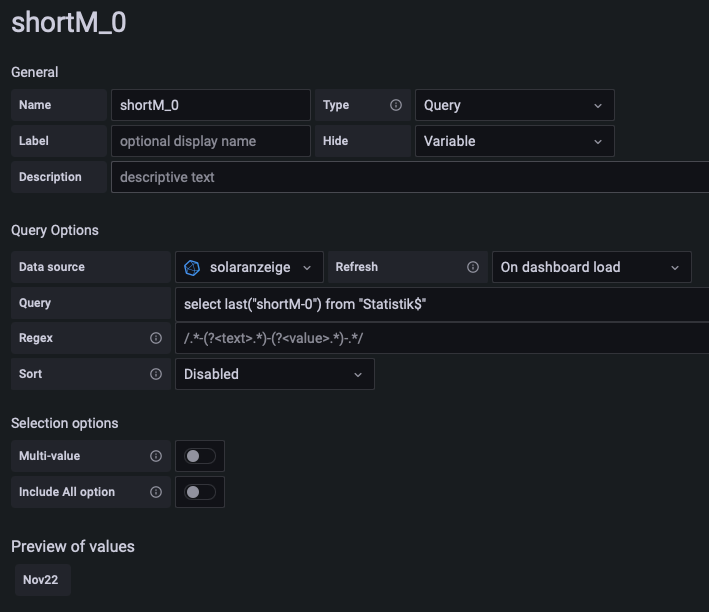Open the Refresh dropdown On dashboard load

pyautogui.click(x=591, y=267)
